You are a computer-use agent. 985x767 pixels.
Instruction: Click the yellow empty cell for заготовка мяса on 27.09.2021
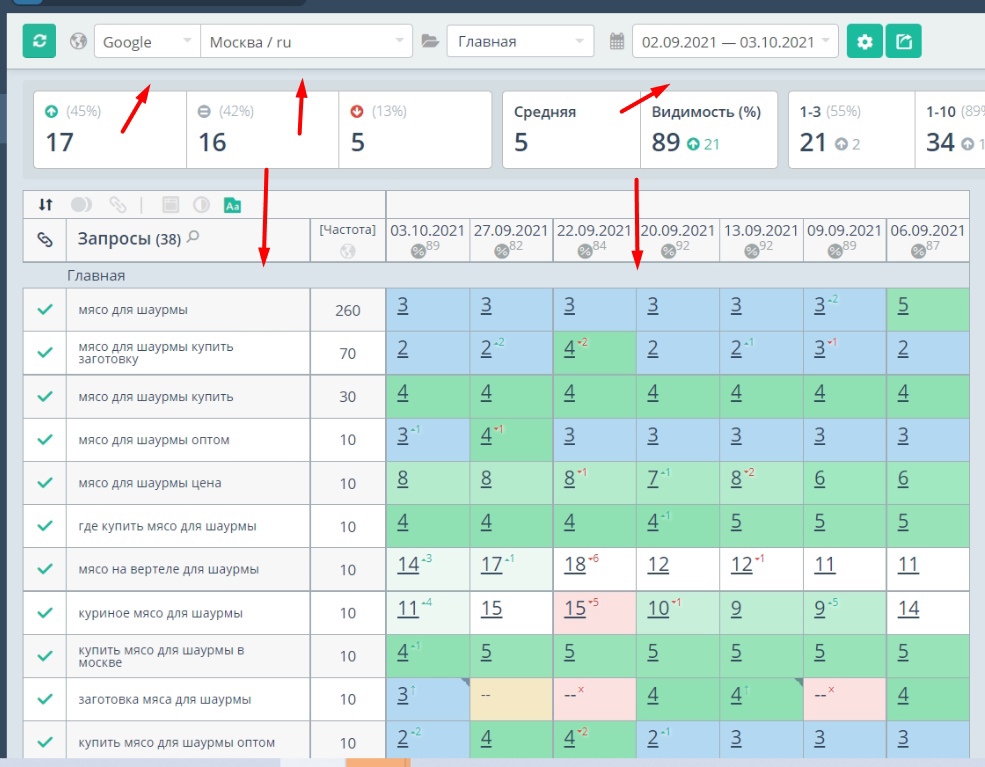[511, 699]
